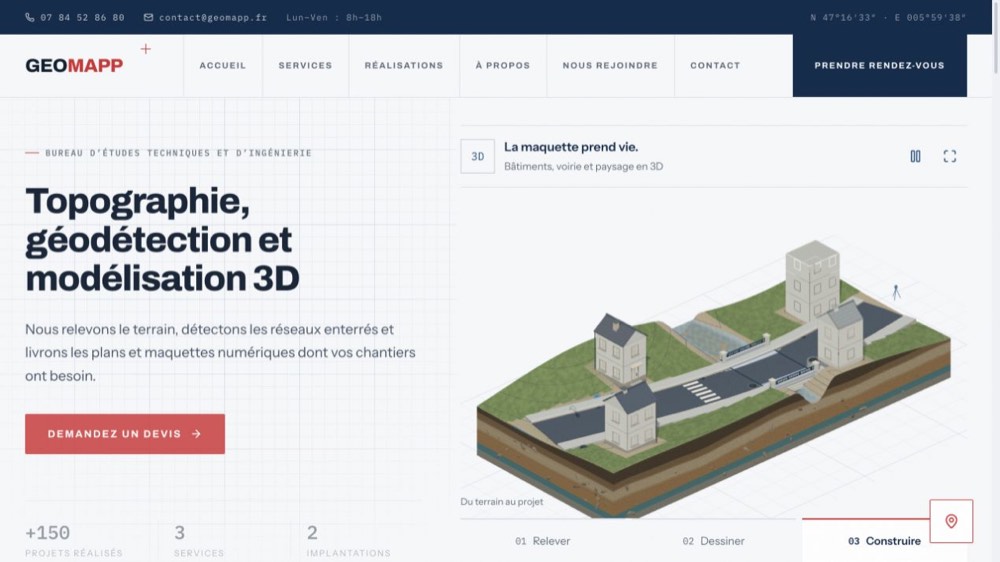Click the 'Du terrain au projet' caption

click(502, 501)
